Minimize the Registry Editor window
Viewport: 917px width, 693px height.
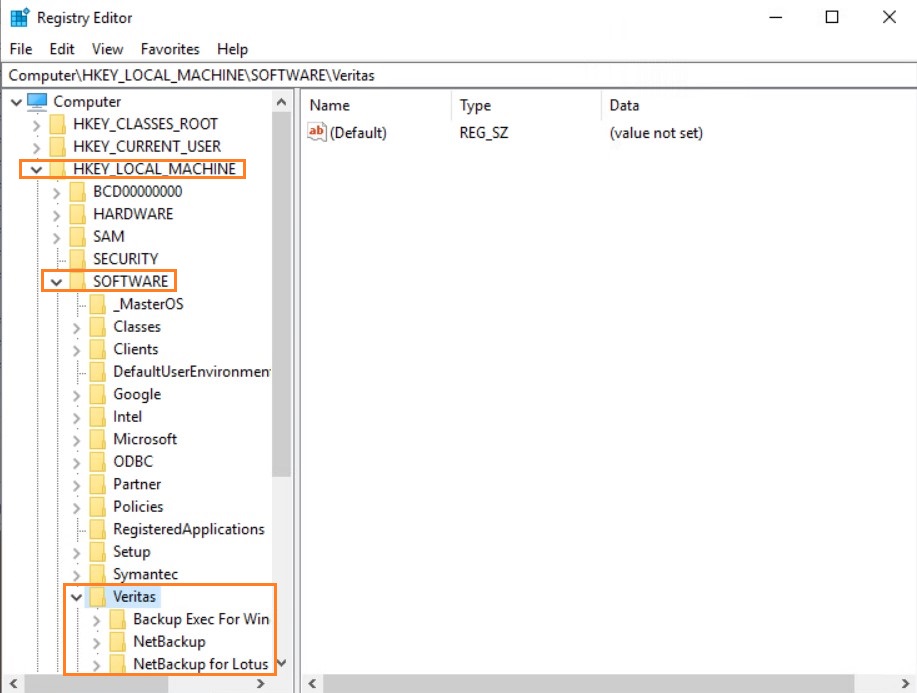pos(775,18)
